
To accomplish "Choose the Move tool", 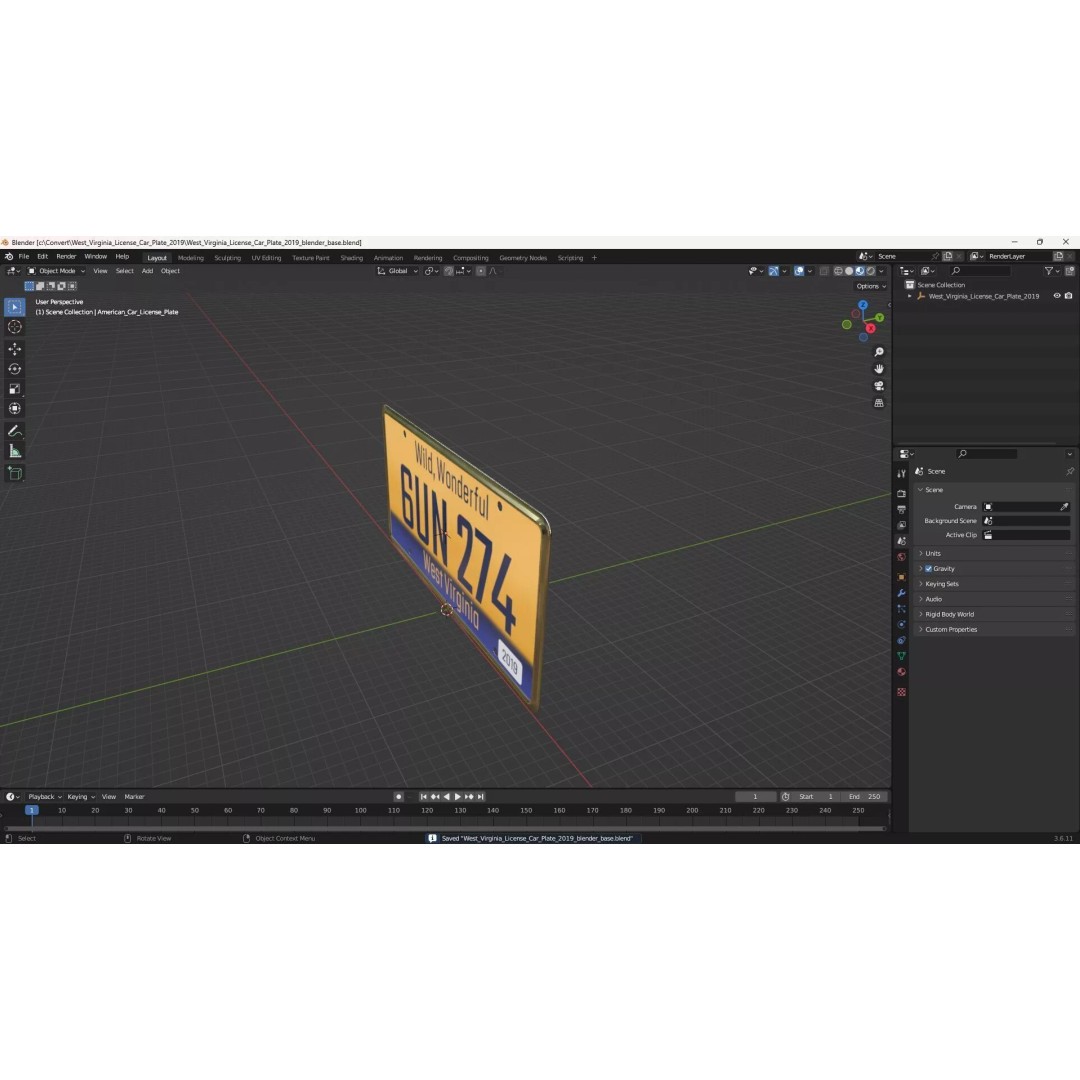I will point(14,349).
